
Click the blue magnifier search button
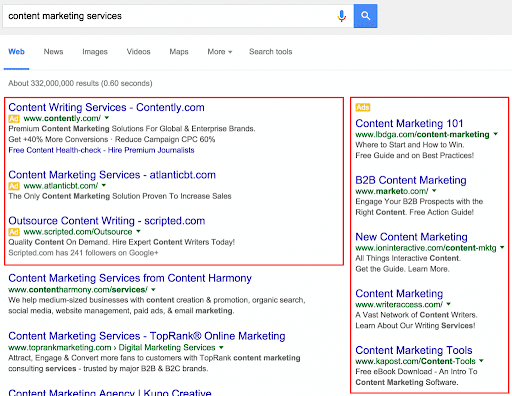(365, 16)
